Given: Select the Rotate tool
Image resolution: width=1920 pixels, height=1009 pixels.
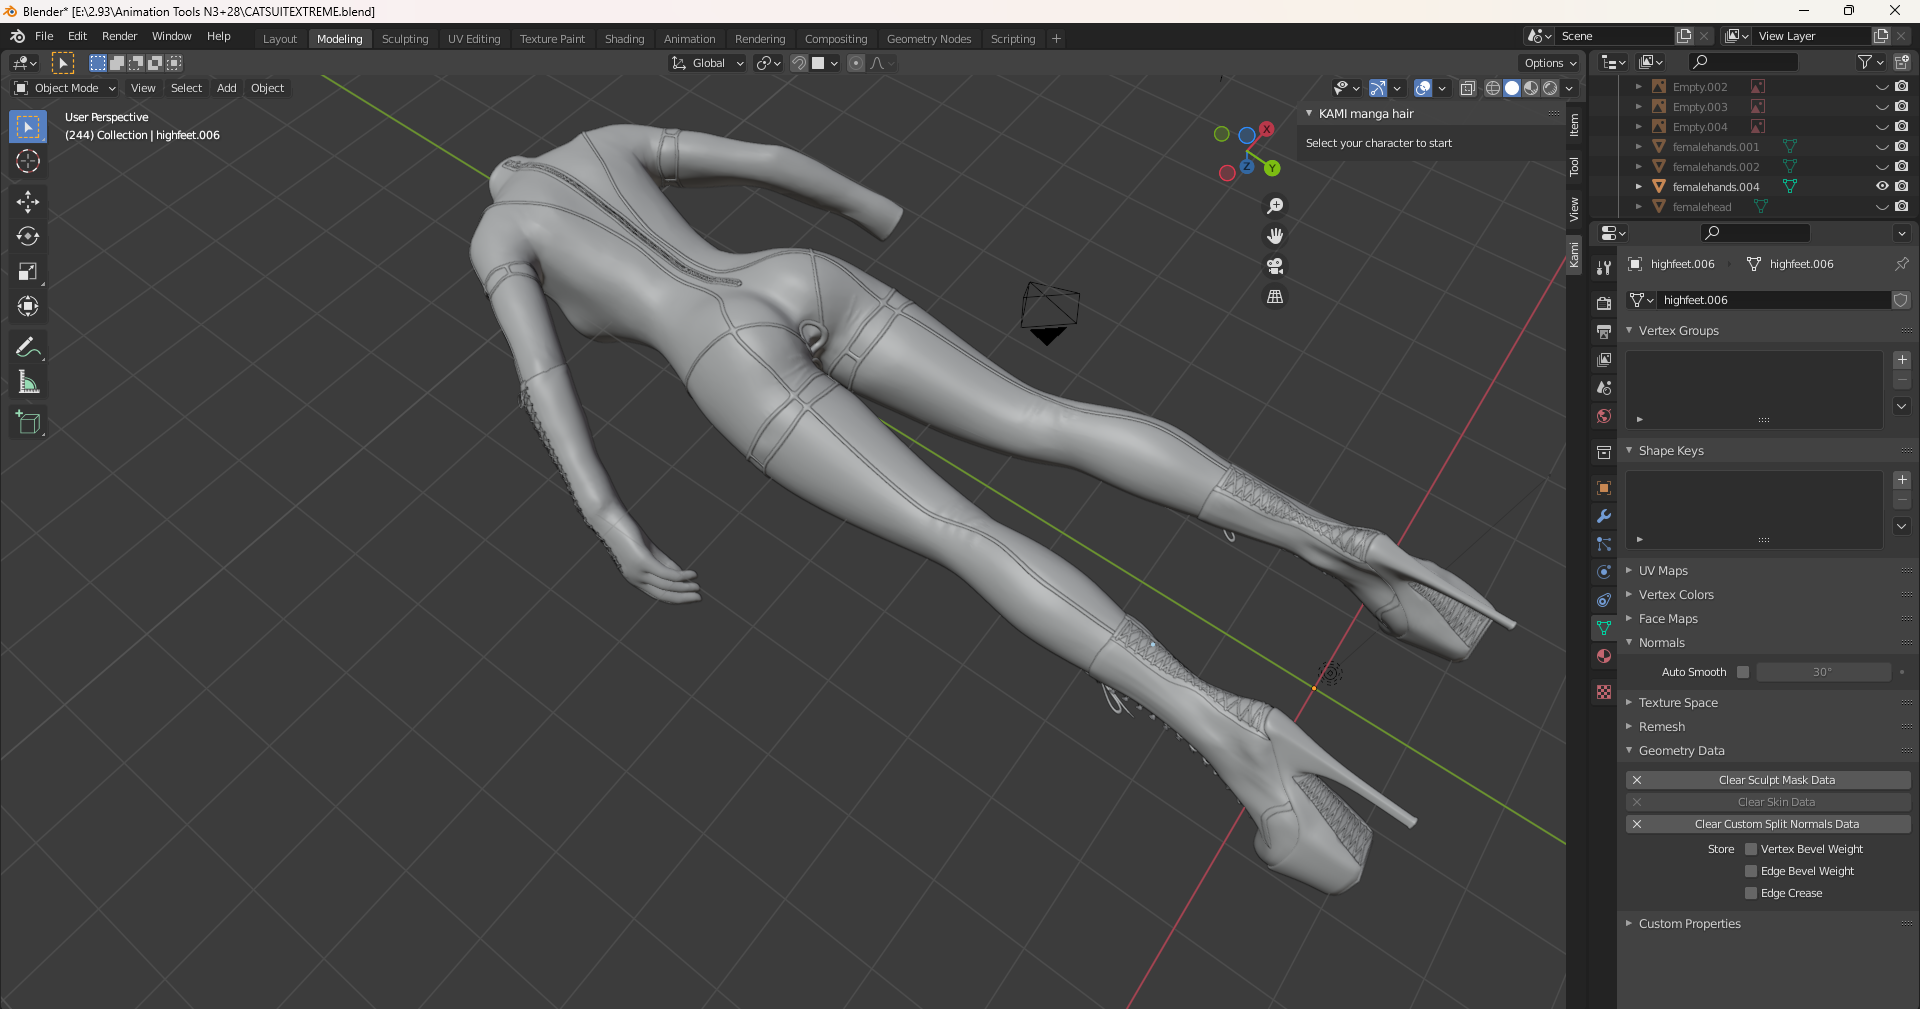Looking at the screenshot, I should (x=28, y=237).
